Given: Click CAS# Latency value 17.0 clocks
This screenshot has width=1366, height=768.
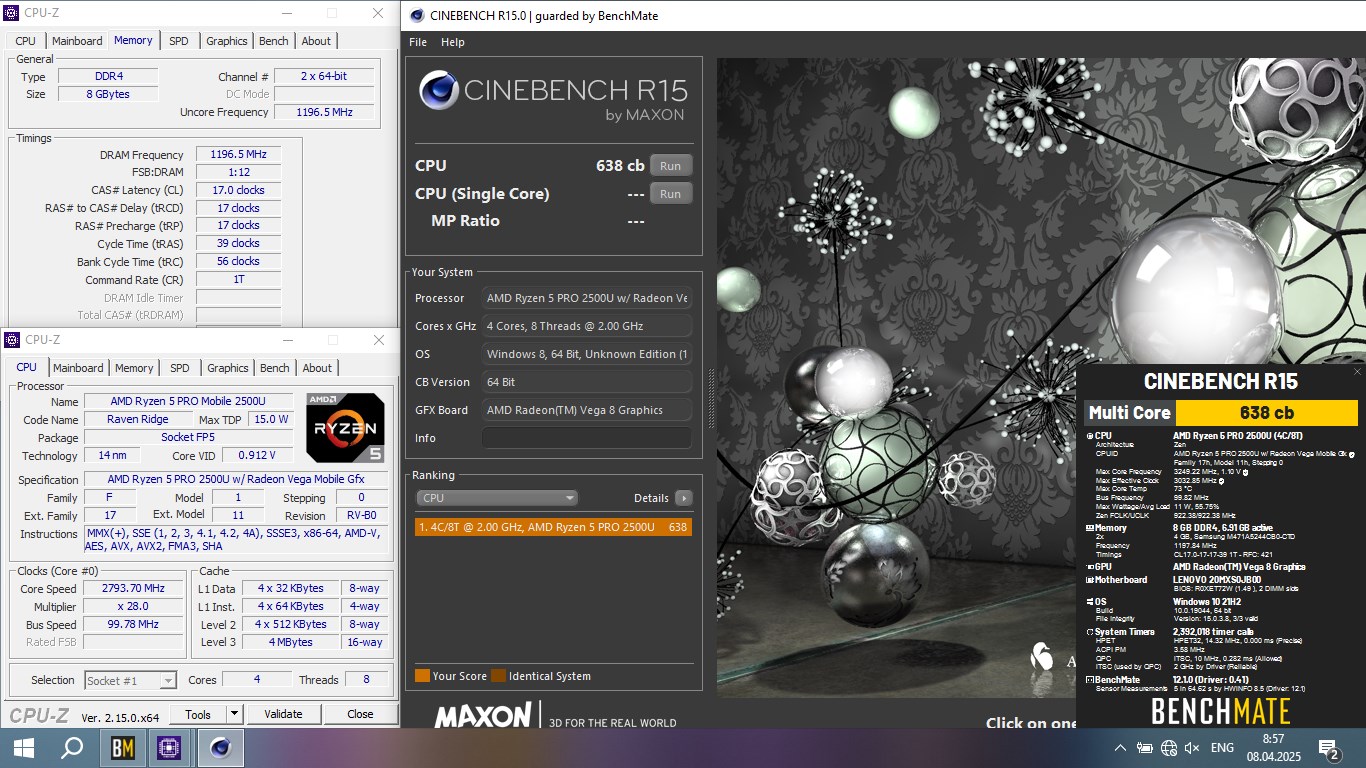Looking at the screenshot, I should pos(238,190).
